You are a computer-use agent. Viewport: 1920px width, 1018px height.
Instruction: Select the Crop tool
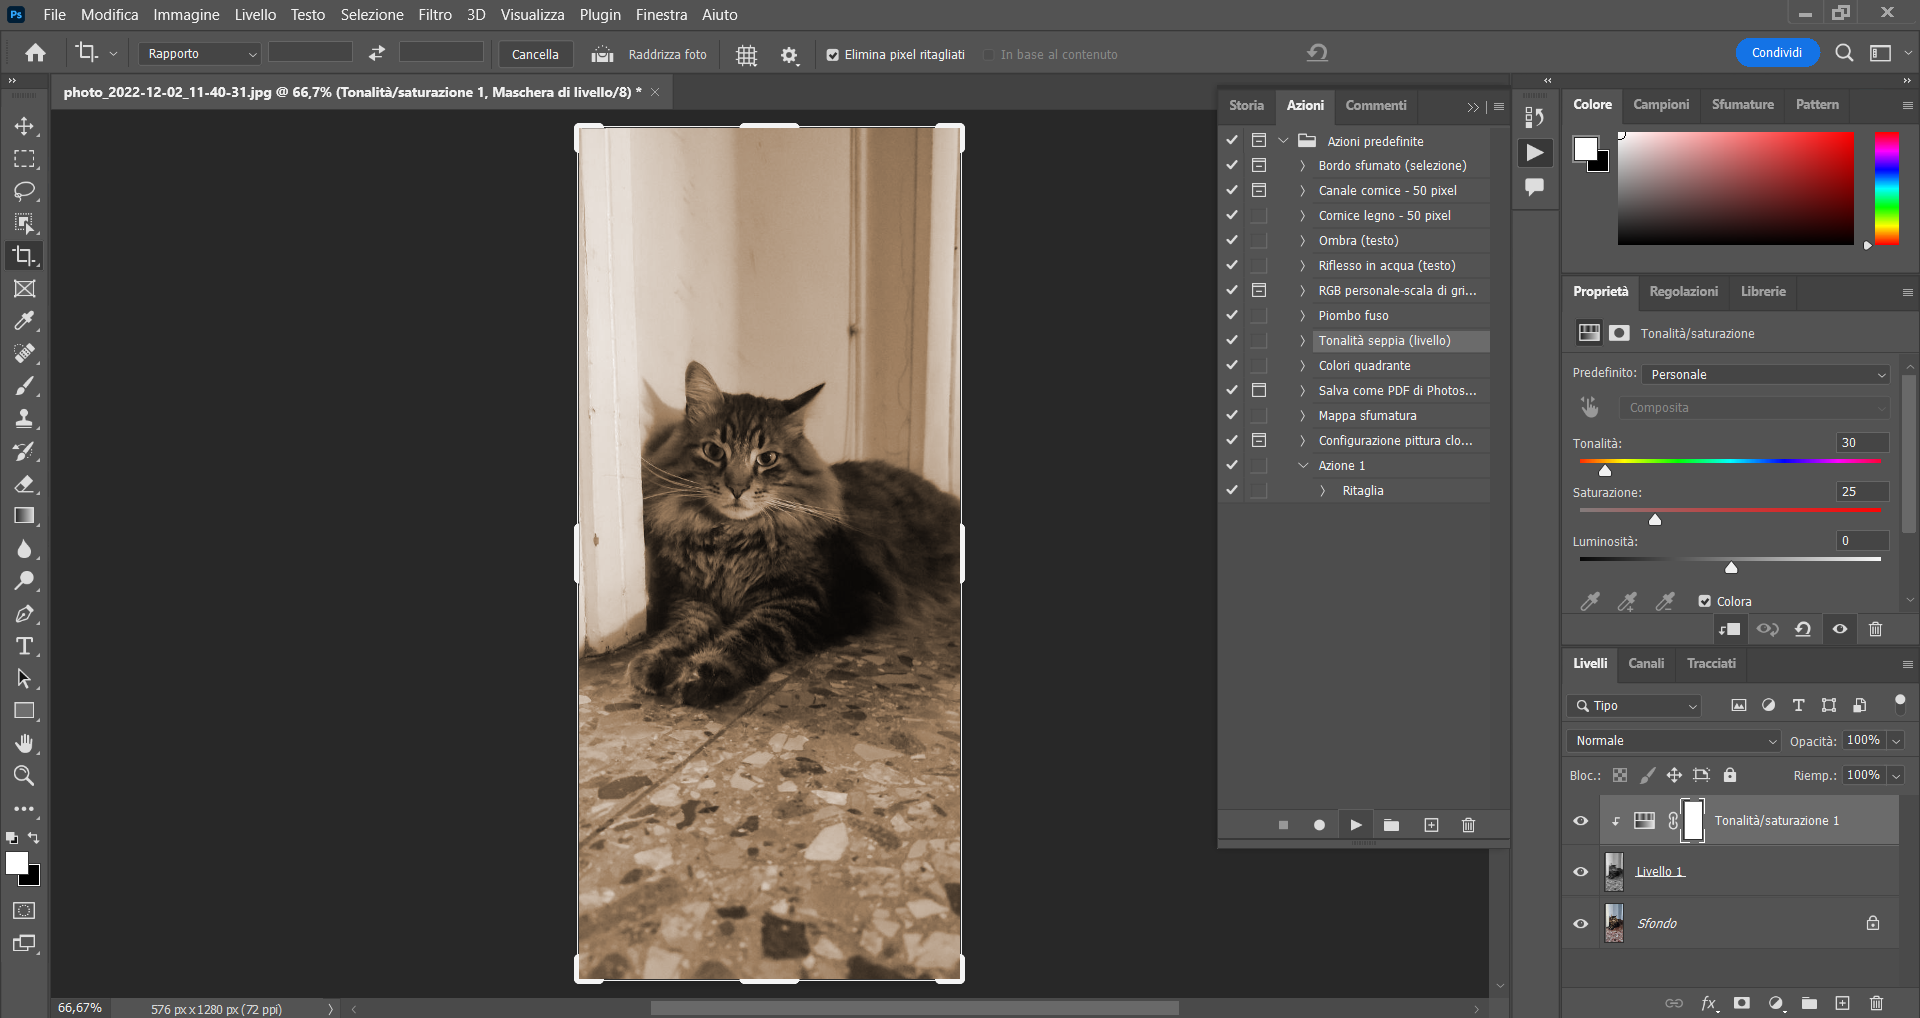coord(24,255)
